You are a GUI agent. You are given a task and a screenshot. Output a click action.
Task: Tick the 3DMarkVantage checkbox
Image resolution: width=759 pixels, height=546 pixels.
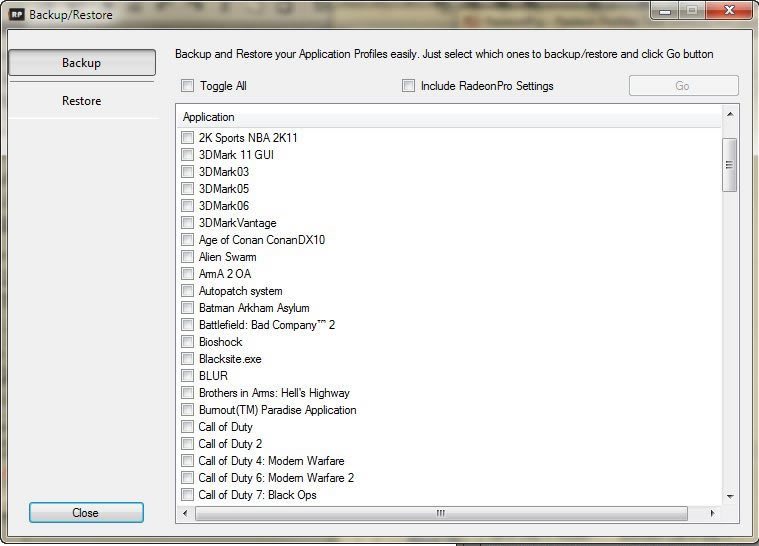187,223
